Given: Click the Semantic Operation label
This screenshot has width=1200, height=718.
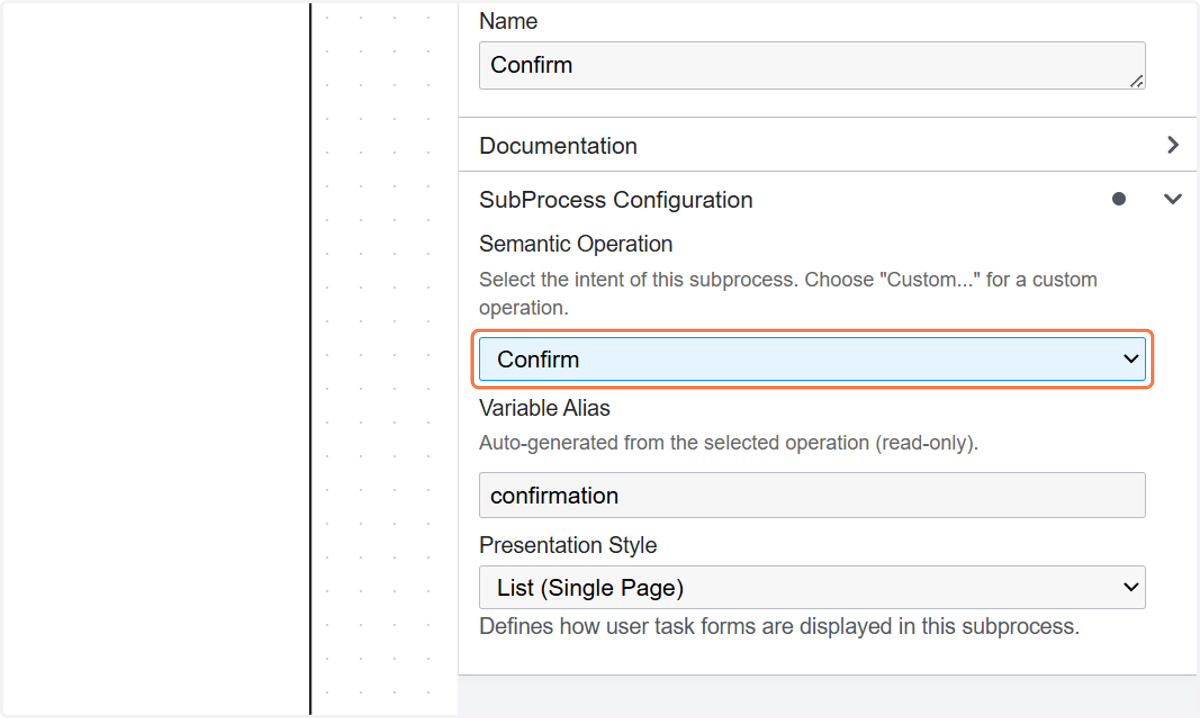Looking at the screenshot, I should (x=576, y=244).
